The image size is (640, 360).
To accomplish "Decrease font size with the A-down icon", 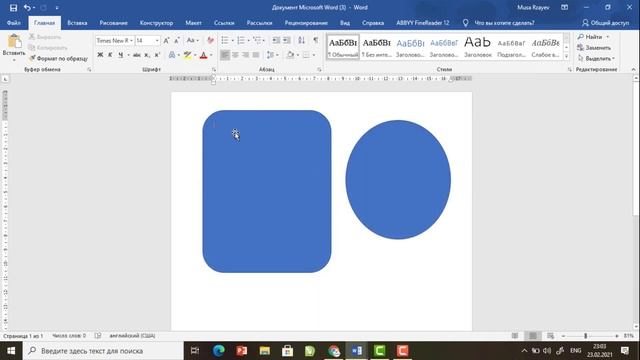I will pos(177,40).
